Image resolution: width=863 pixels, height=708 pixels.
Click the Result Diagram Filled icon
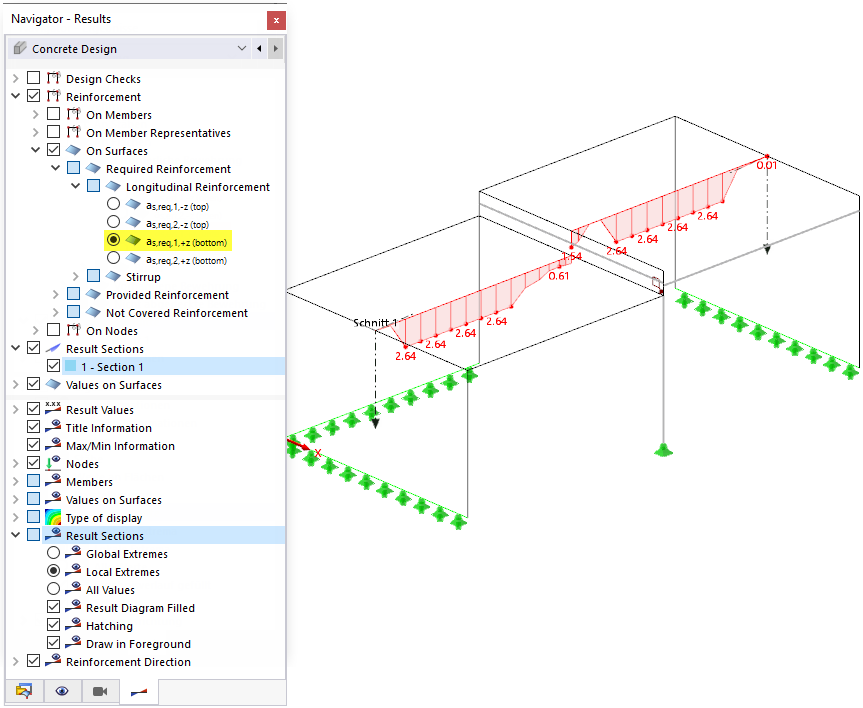[x=73, y=607]
